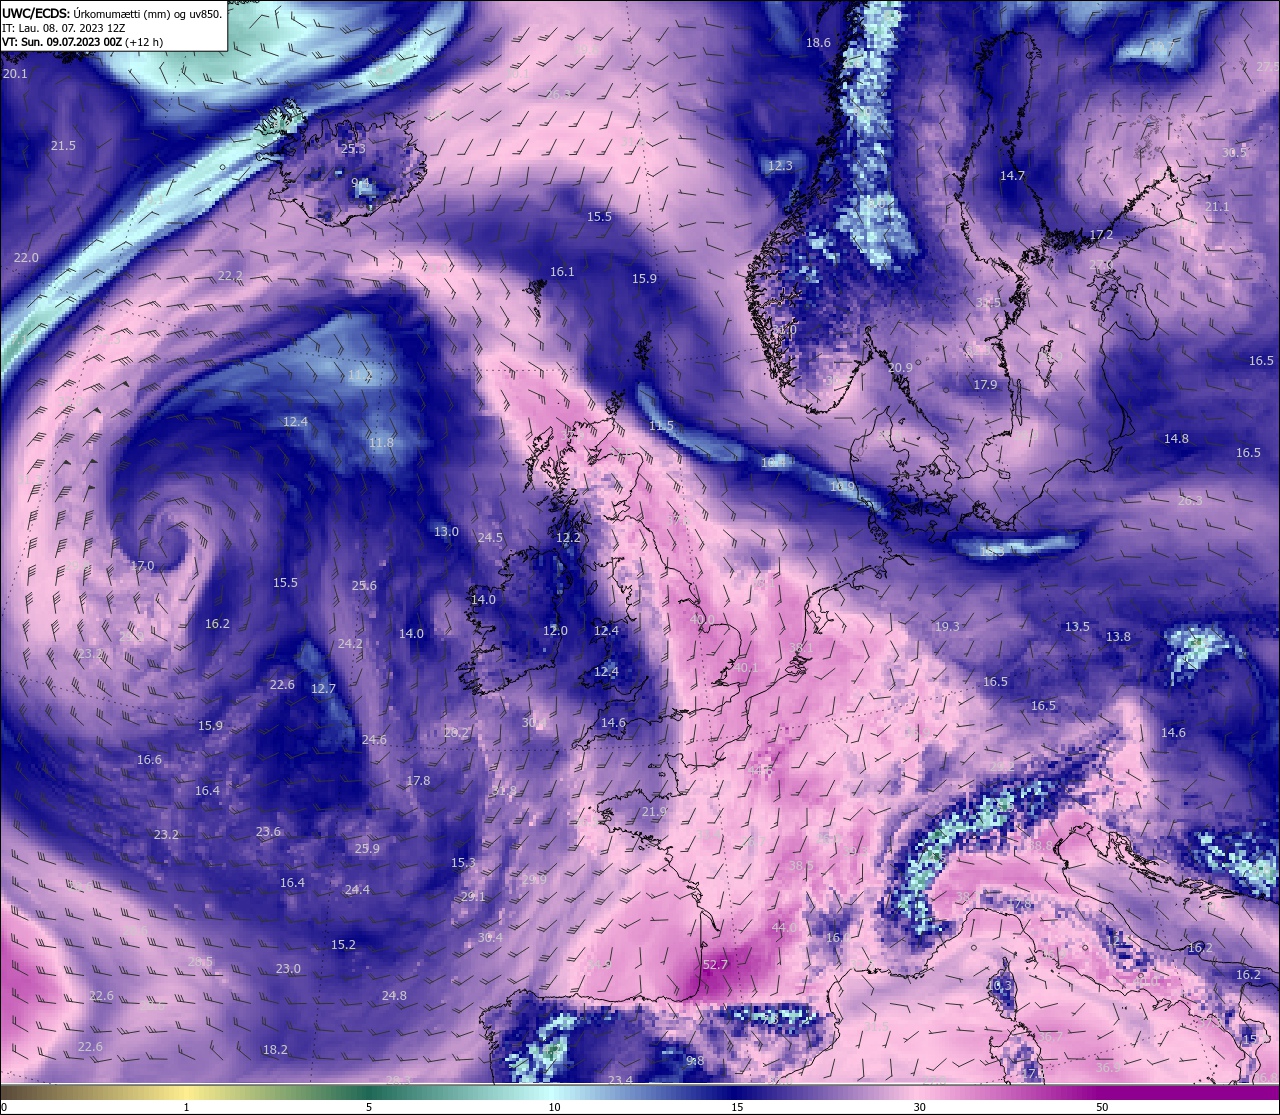The height and width of the screenshot is (1115, 1280).
Task: Click the 14.8 value over the Baltics
Action: [1176, 439]
